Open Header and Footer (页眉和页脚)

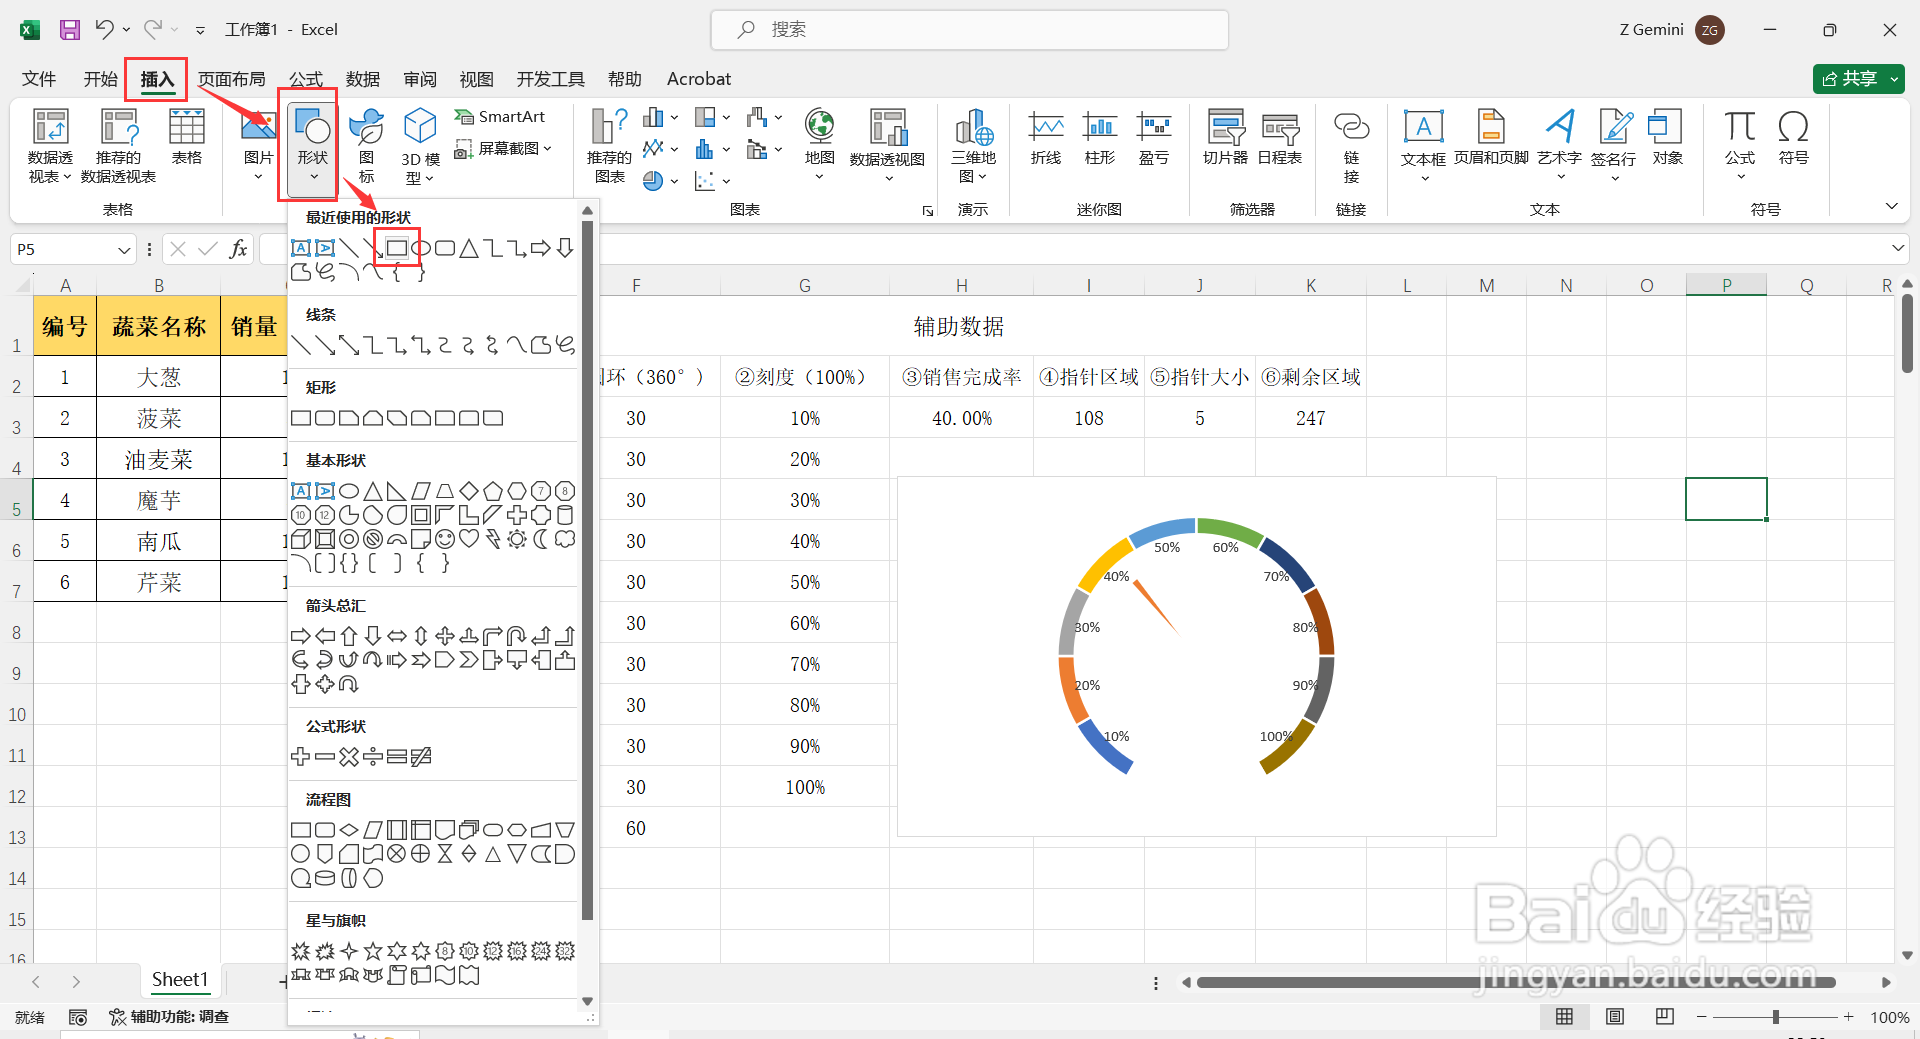(1491, 138)
